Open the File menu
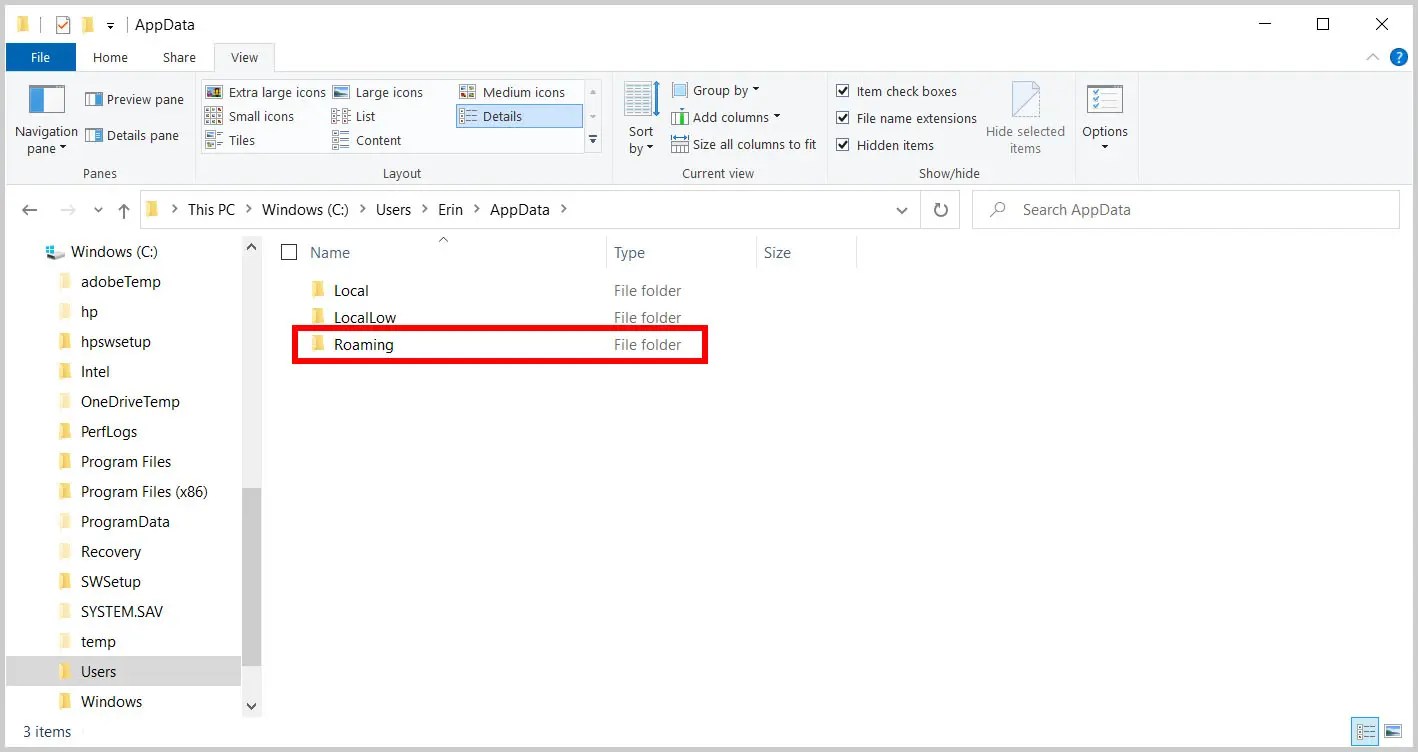The width and height of the screenshot is (1418, 752). point(39,57)
